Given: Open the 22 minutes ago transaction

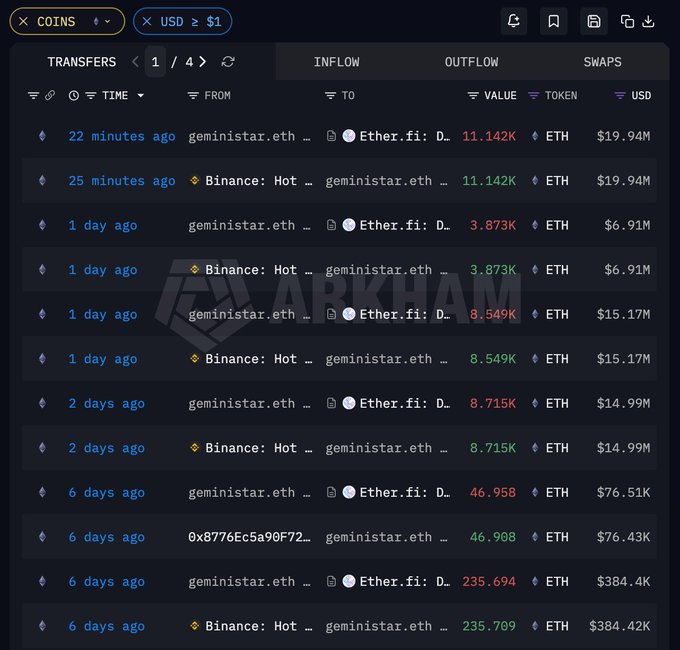Looking at the screenshot, I should coord(122,136).
